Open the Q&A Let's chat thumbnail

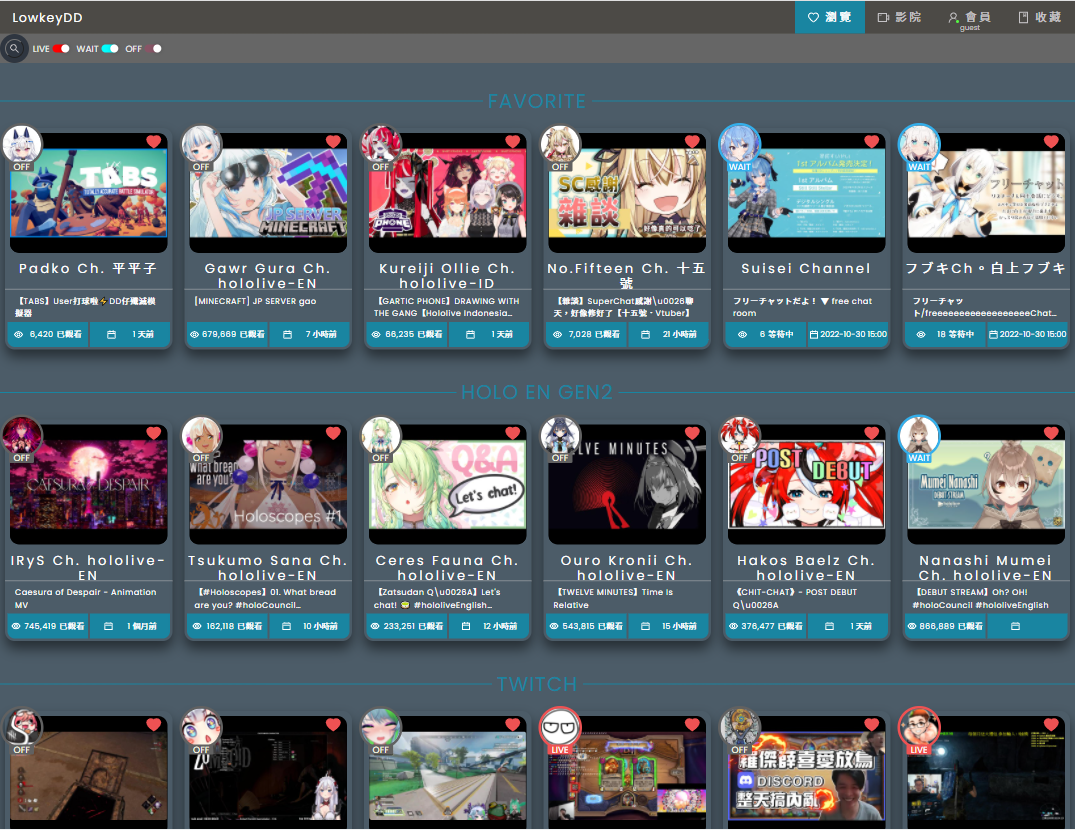448,485
